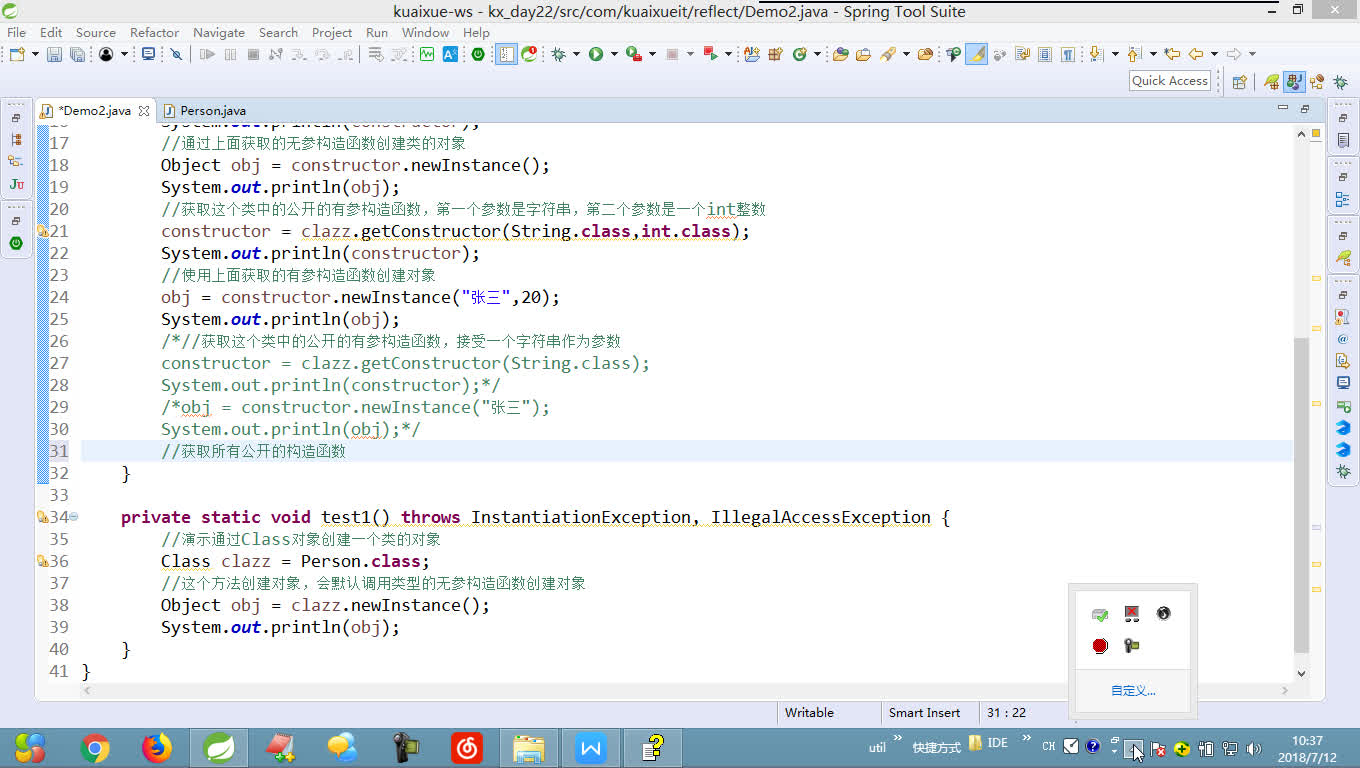Click line 31 comment 获取所有公开的构造函数
The image size is (1360, 768).
(253, 451)
